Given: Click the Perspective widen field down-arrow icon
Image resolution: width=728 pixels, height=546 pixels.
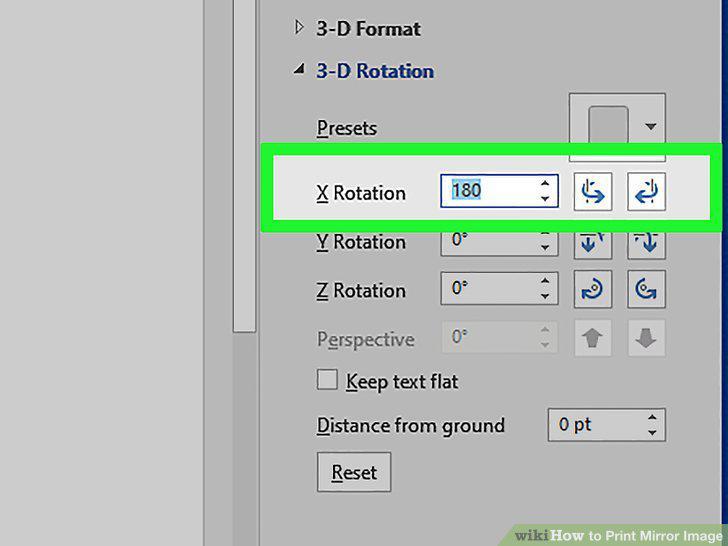Looking at the screenshot, I should point(646,338).
